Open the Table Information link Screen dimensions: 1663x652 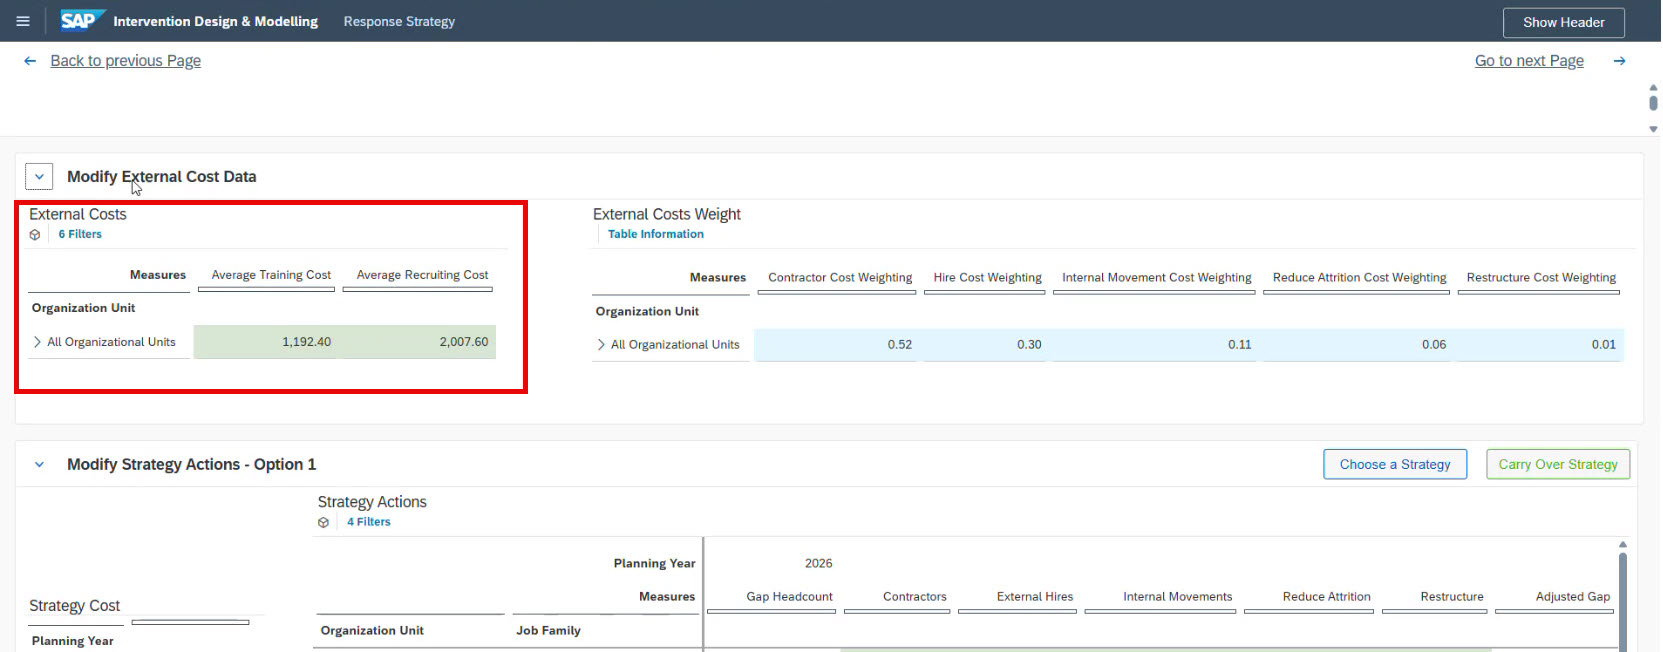coord(655,235)
